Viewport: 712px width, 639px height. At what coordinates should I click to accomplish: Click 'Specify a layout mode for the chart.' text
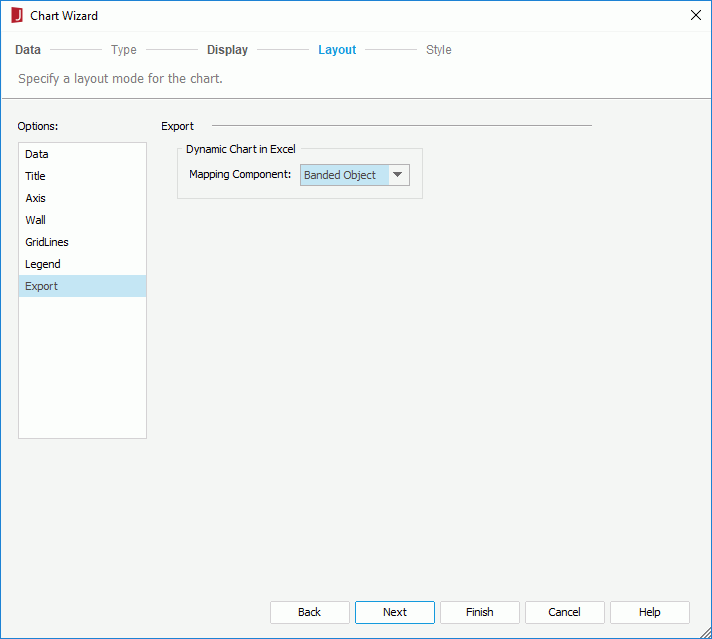(120, 79)
